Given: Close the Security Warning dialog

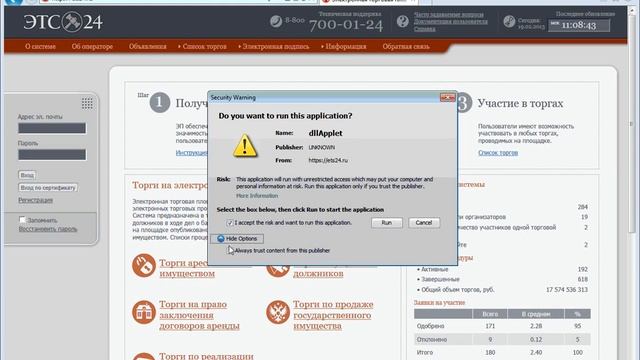Looking at the screenshot, I should click(x=447, y=98).
